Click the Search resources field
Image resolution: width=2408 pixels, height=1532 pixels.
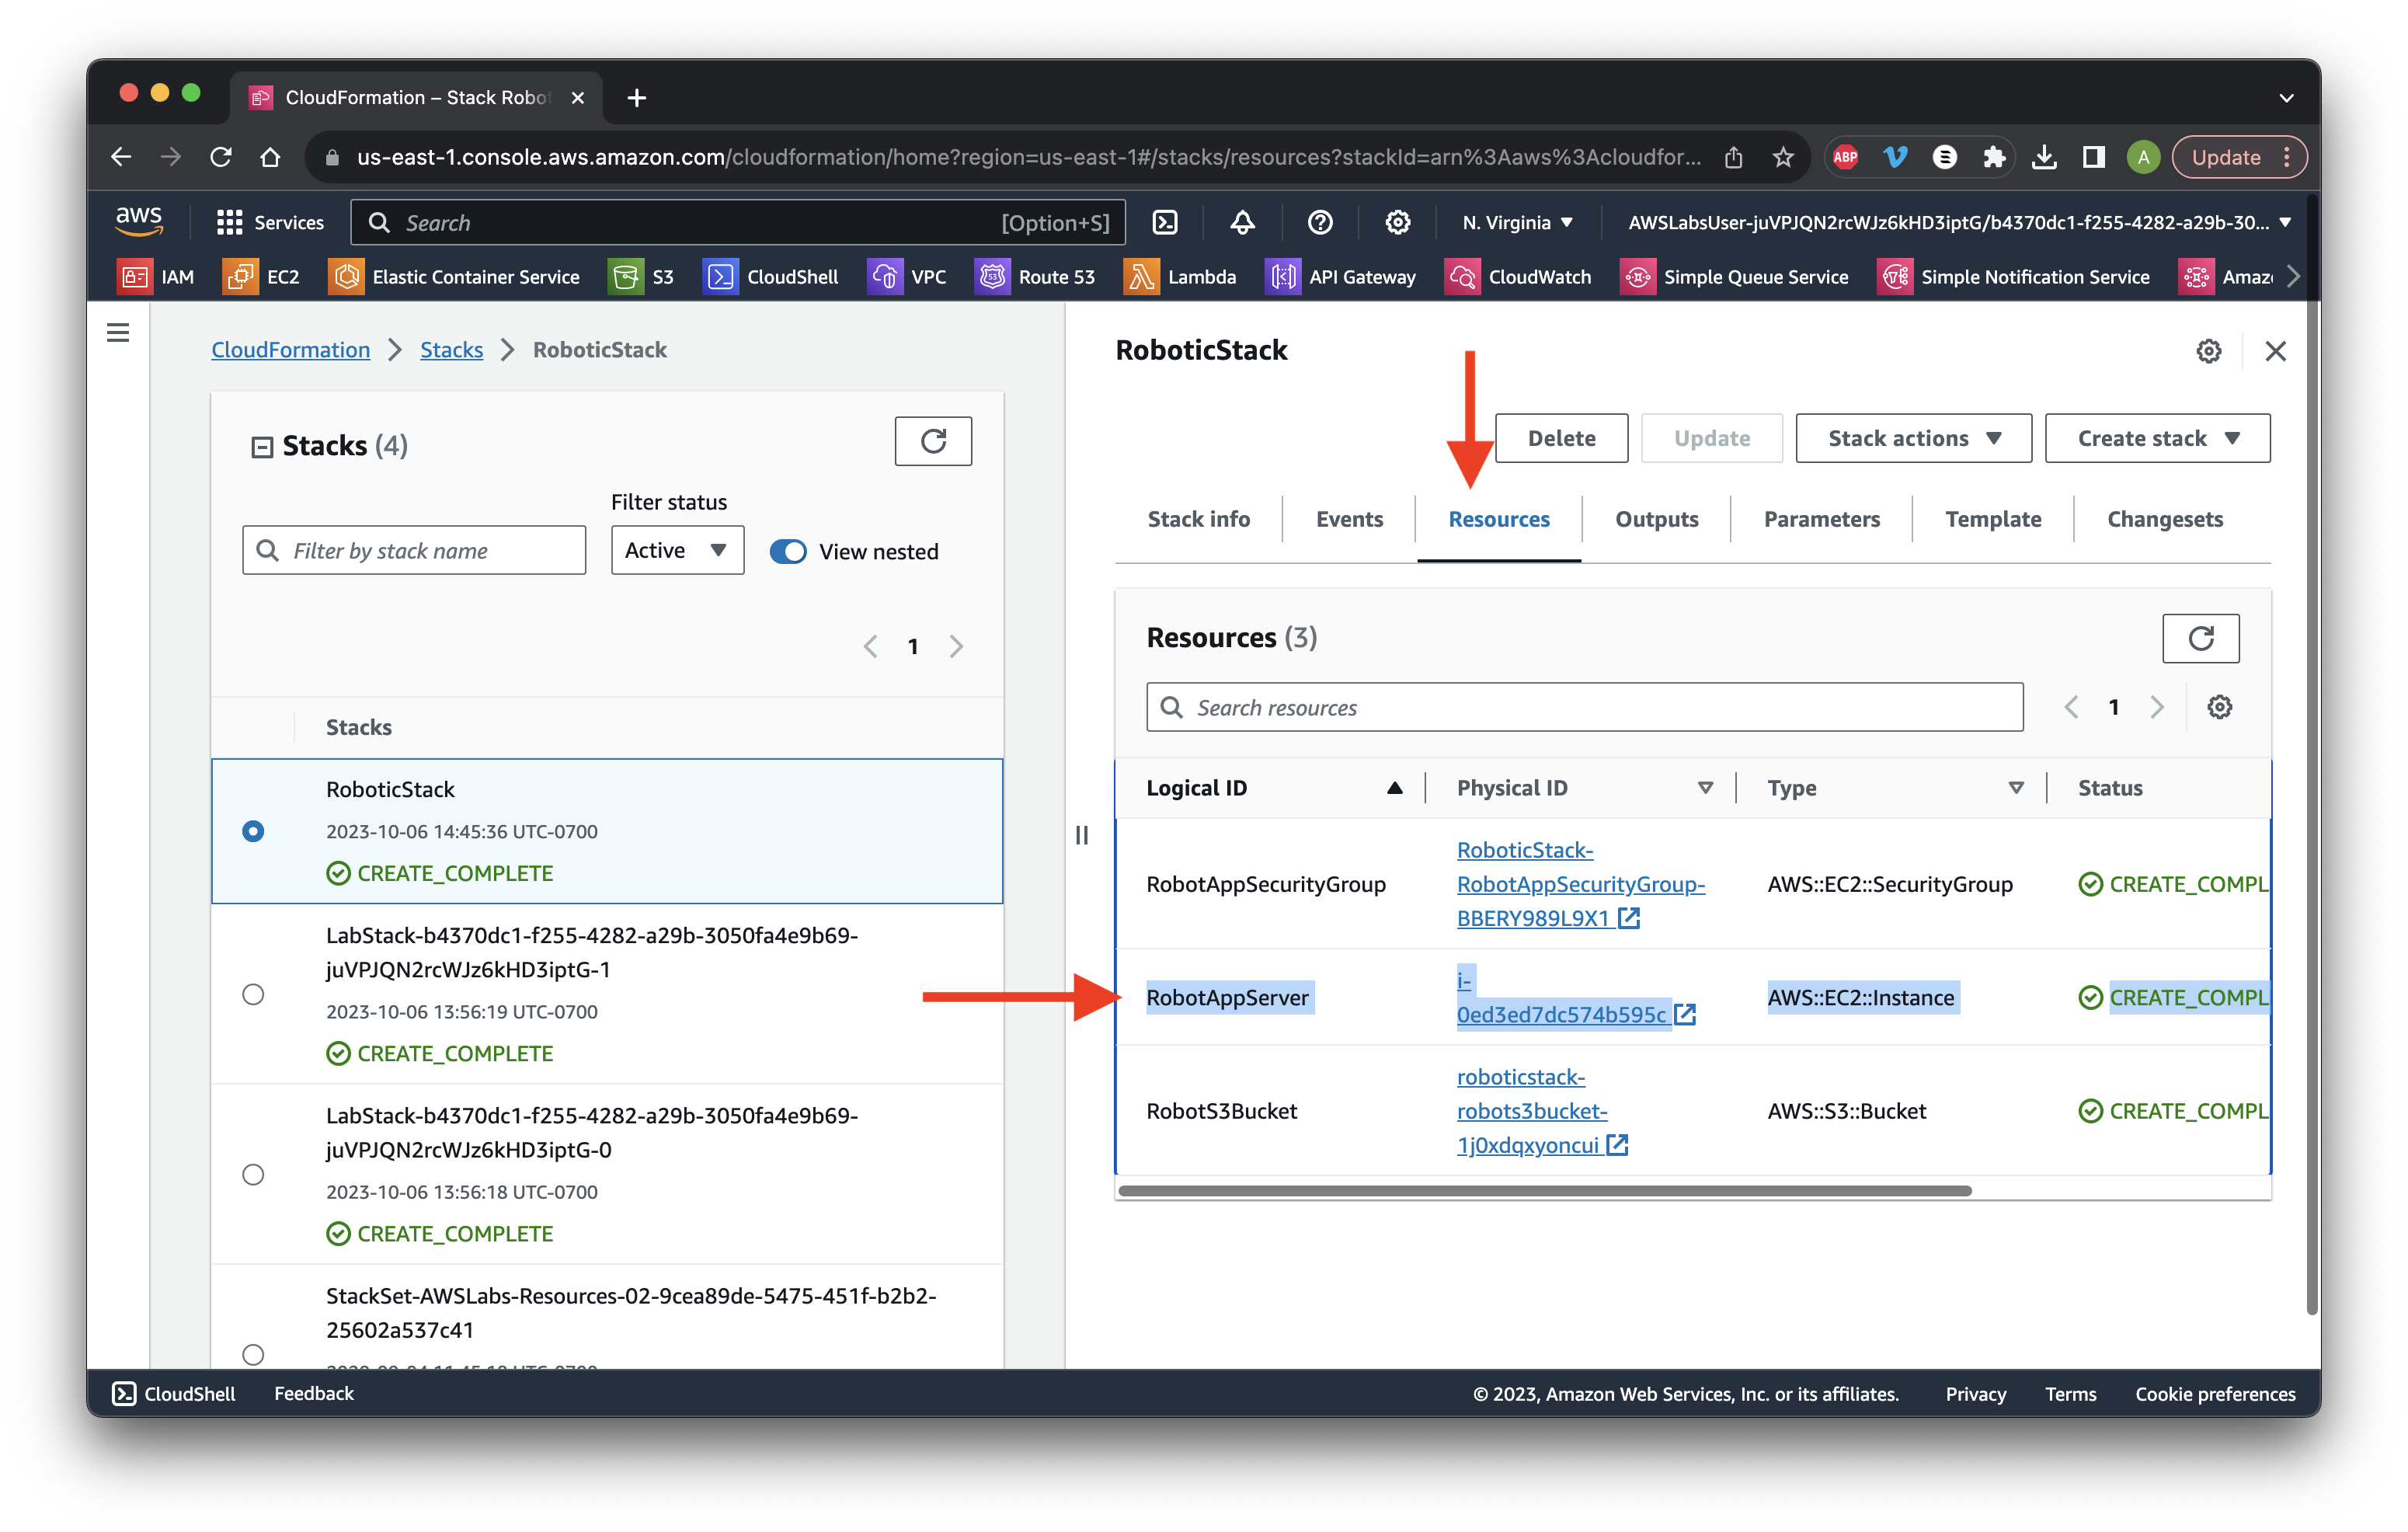(1584, 707)
